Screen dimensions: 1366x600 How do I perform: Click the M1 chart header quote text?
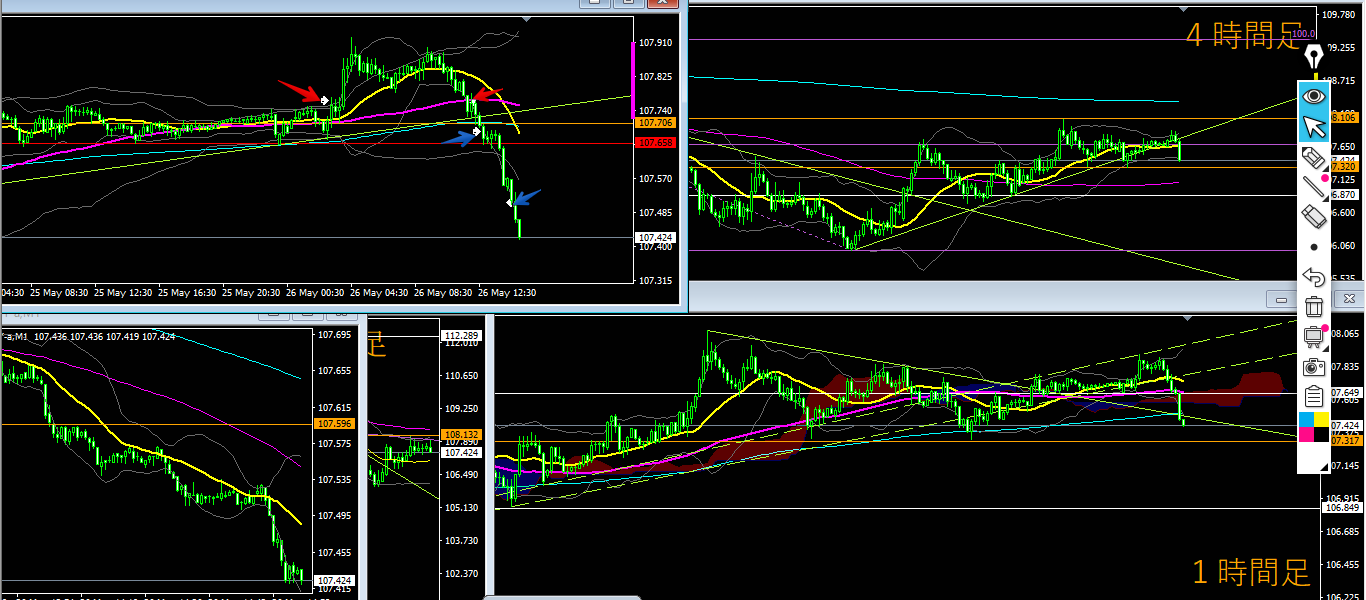coord(89,337)
